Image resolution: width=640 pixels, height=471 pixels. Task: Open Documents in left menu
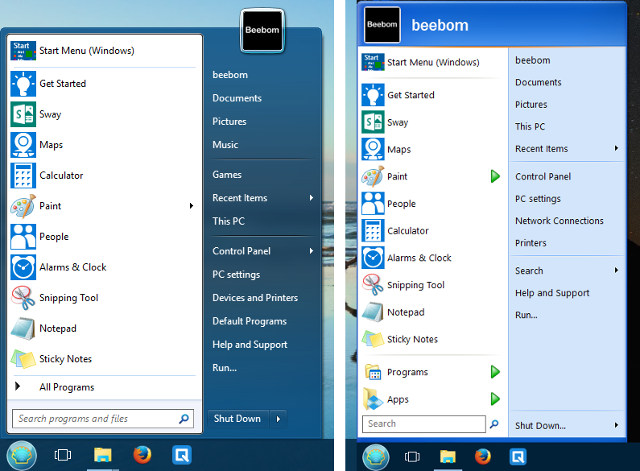[x=237, y=98]
